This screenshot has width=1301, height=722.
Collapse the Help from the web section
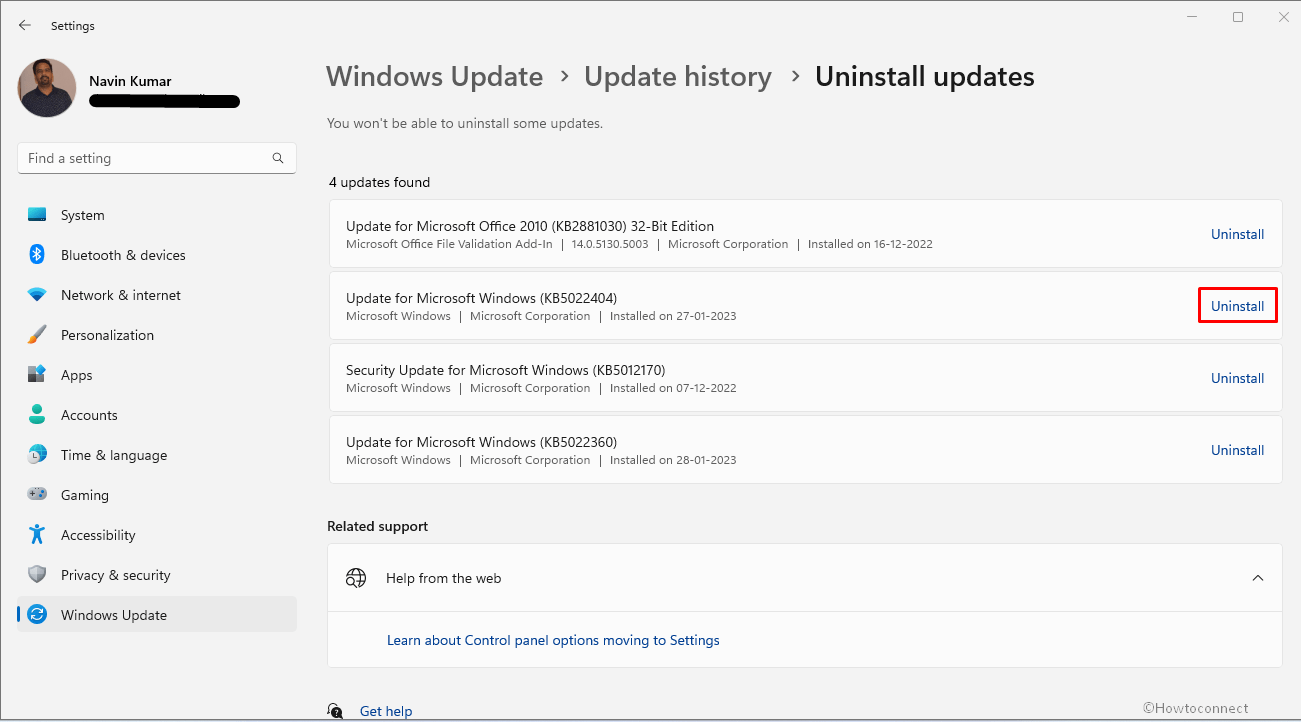click(x=1258, y=578)
